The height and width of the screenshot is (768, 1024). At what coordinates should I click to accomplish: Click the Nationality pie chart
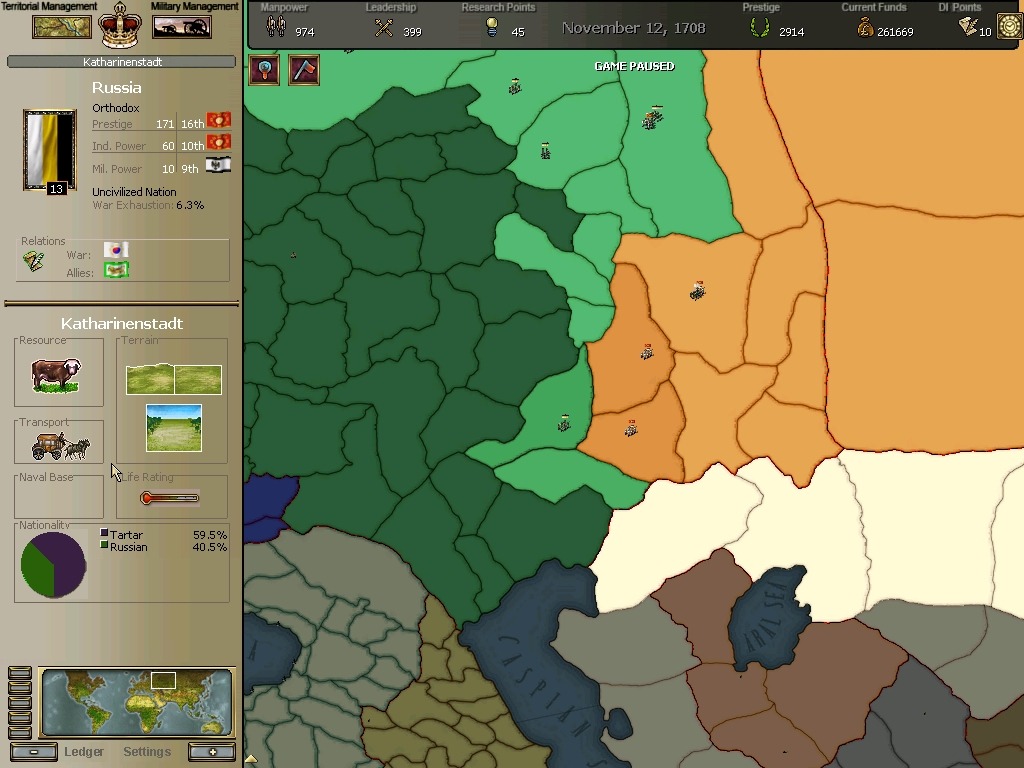point(54,565)
